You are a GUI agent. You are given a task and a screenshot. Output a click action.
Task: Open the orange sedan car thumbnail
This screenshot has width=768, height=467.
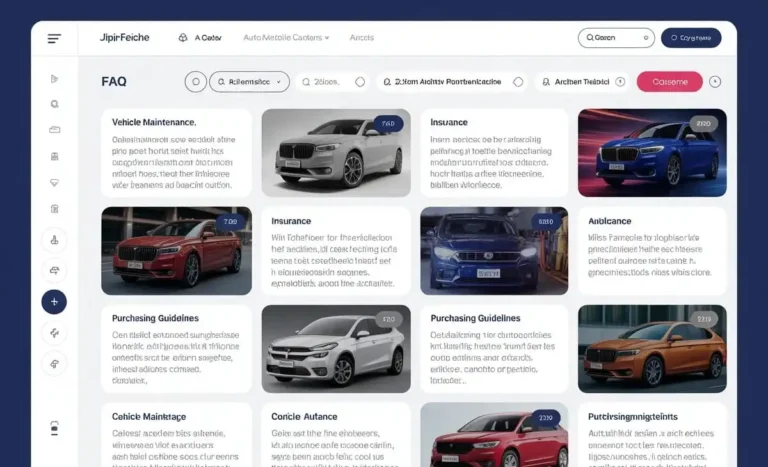652,349
